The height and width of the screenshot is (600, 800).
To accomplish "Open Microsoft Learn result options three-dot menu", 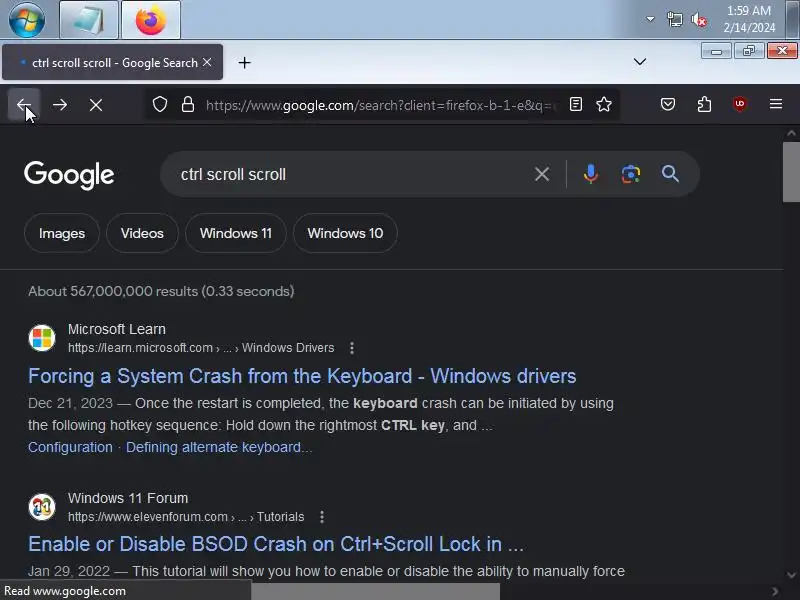I will coord(352,348).
